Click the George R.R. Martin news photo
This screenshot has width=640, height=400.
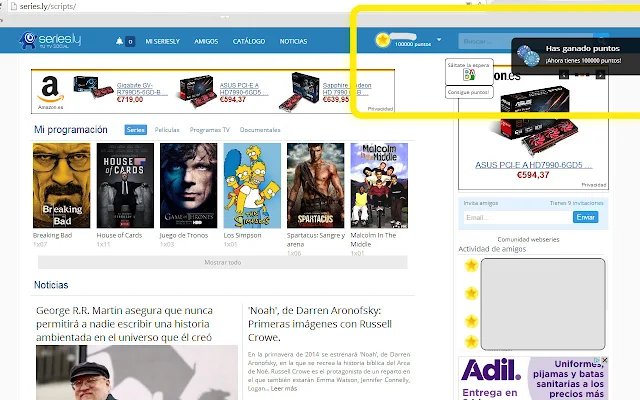click(x=137, y=373)
